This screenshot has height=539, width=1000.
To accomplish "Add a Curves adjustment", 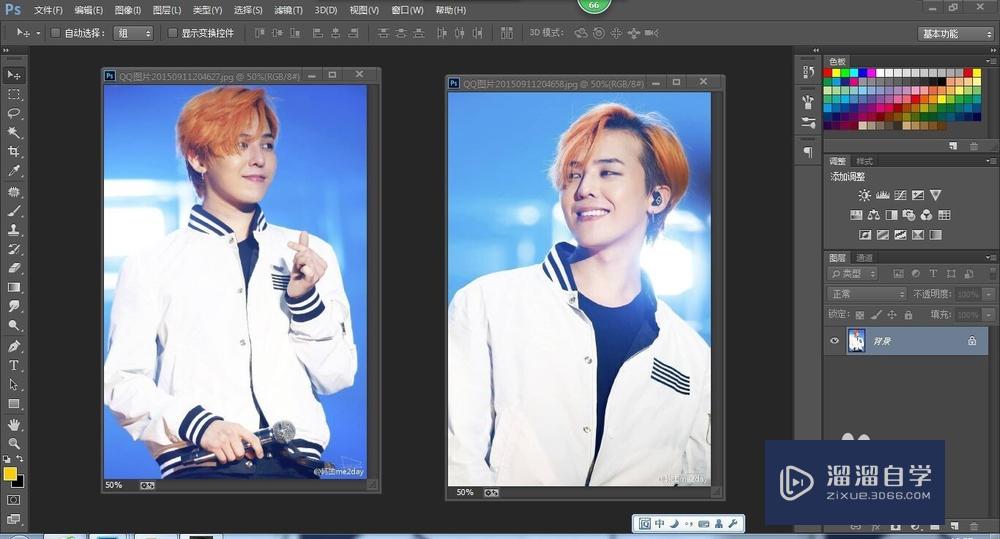I will point(901,195).
